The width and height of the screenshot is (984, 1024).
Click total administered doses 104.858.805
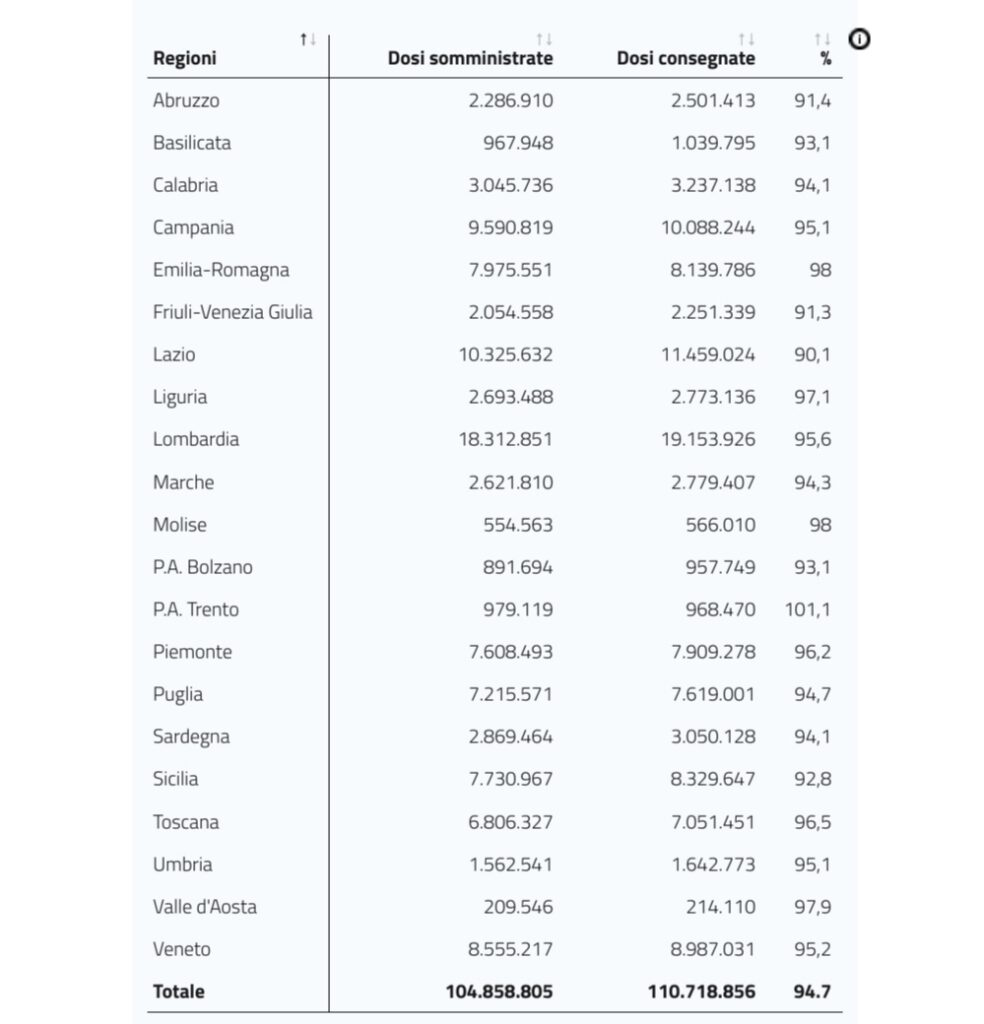coord(500,991)
